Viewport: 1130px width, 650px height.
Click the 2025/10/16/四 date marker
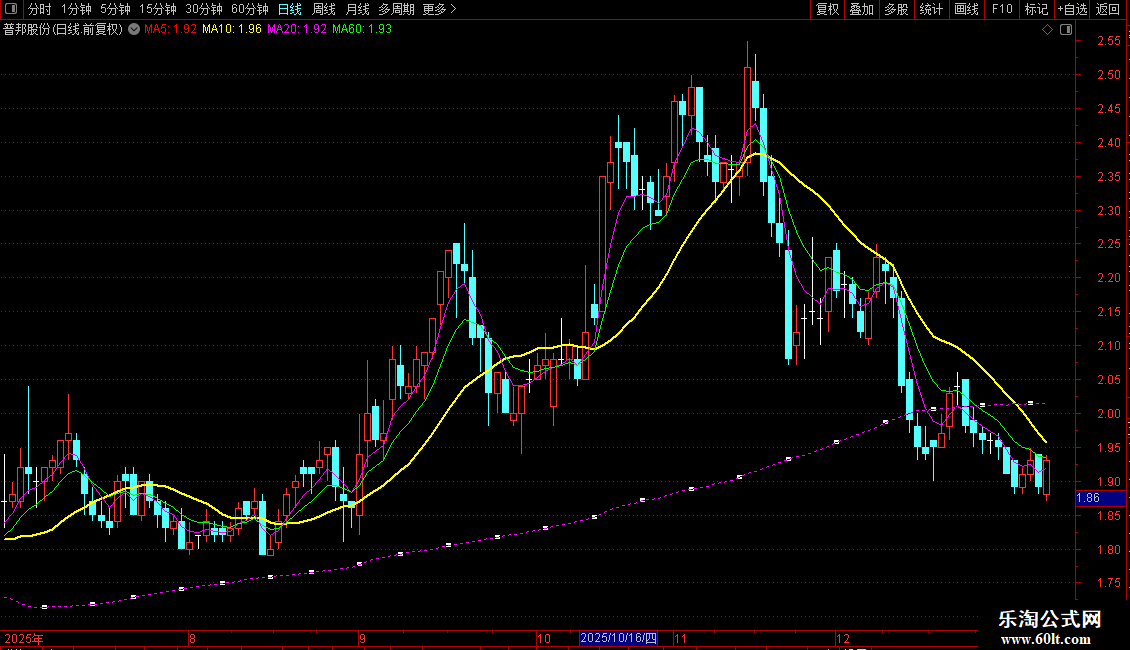pyautogui.click(x=618, y=638)
